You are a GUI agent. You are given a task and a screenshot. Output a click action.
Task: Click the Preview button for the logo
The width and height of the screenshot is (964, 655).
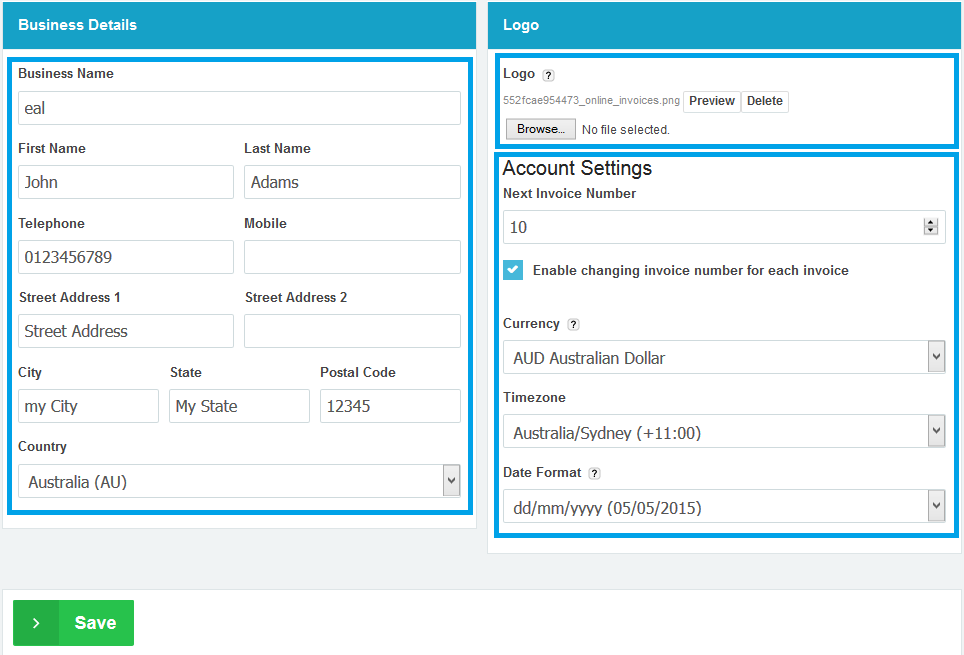(x=711, y=101)
